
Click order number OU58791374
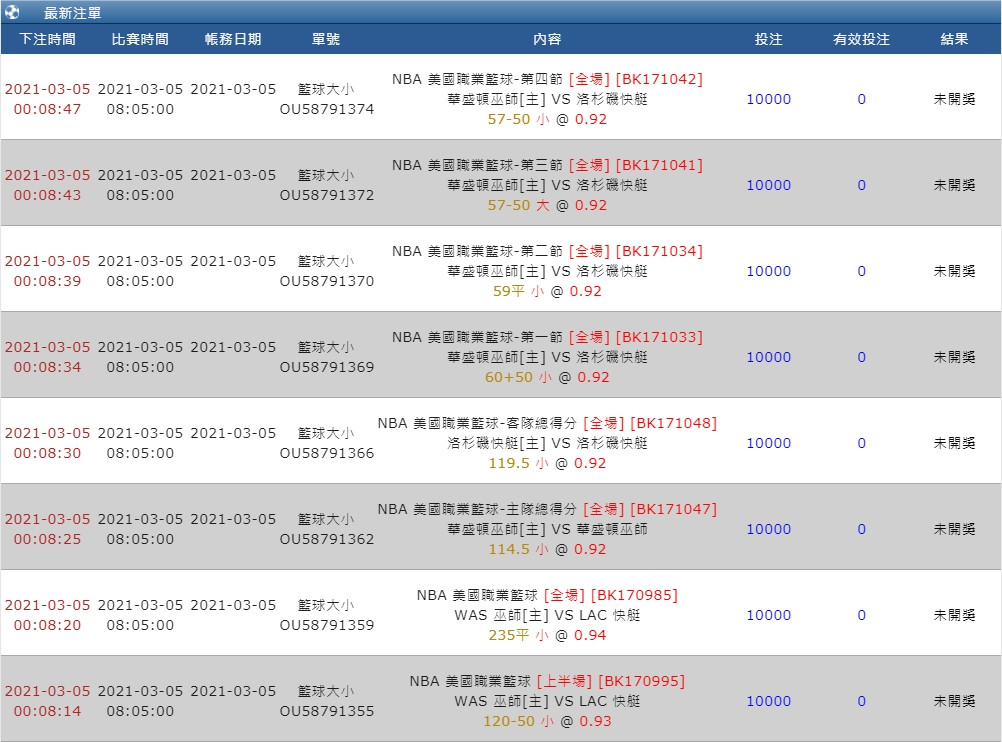pos(327,109)
